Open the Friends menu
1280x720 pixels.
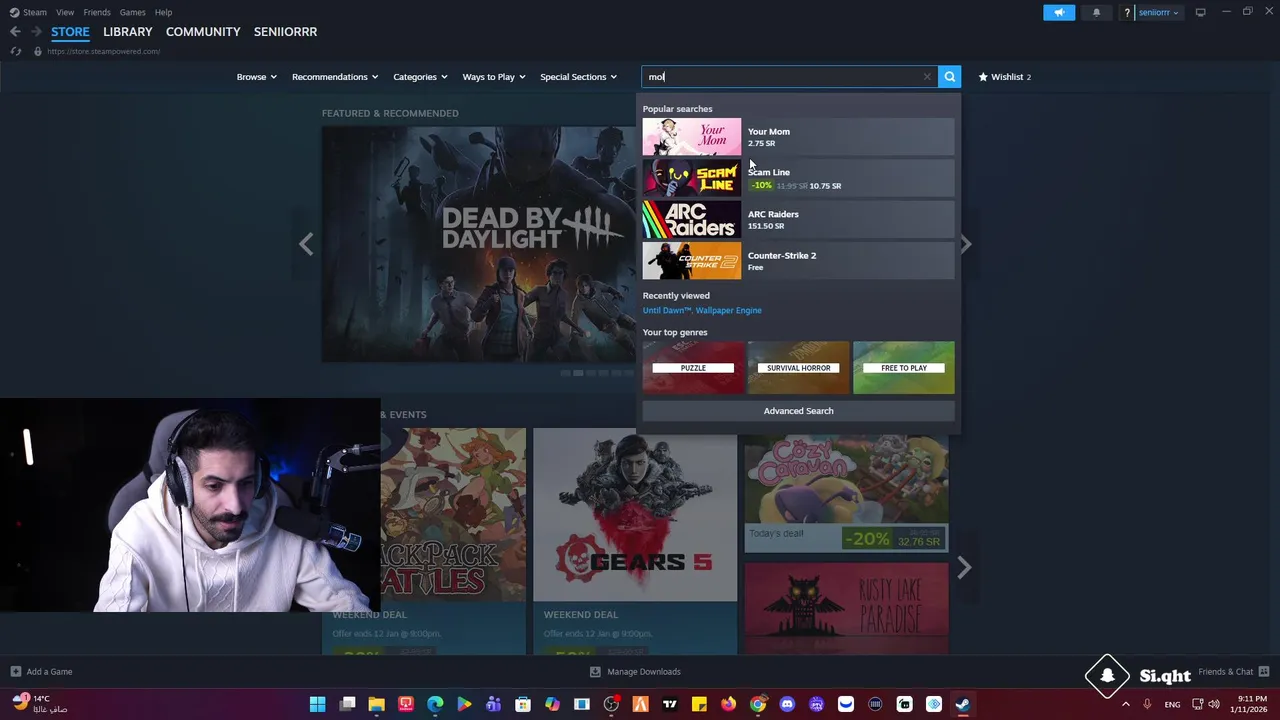pos(97,12)
